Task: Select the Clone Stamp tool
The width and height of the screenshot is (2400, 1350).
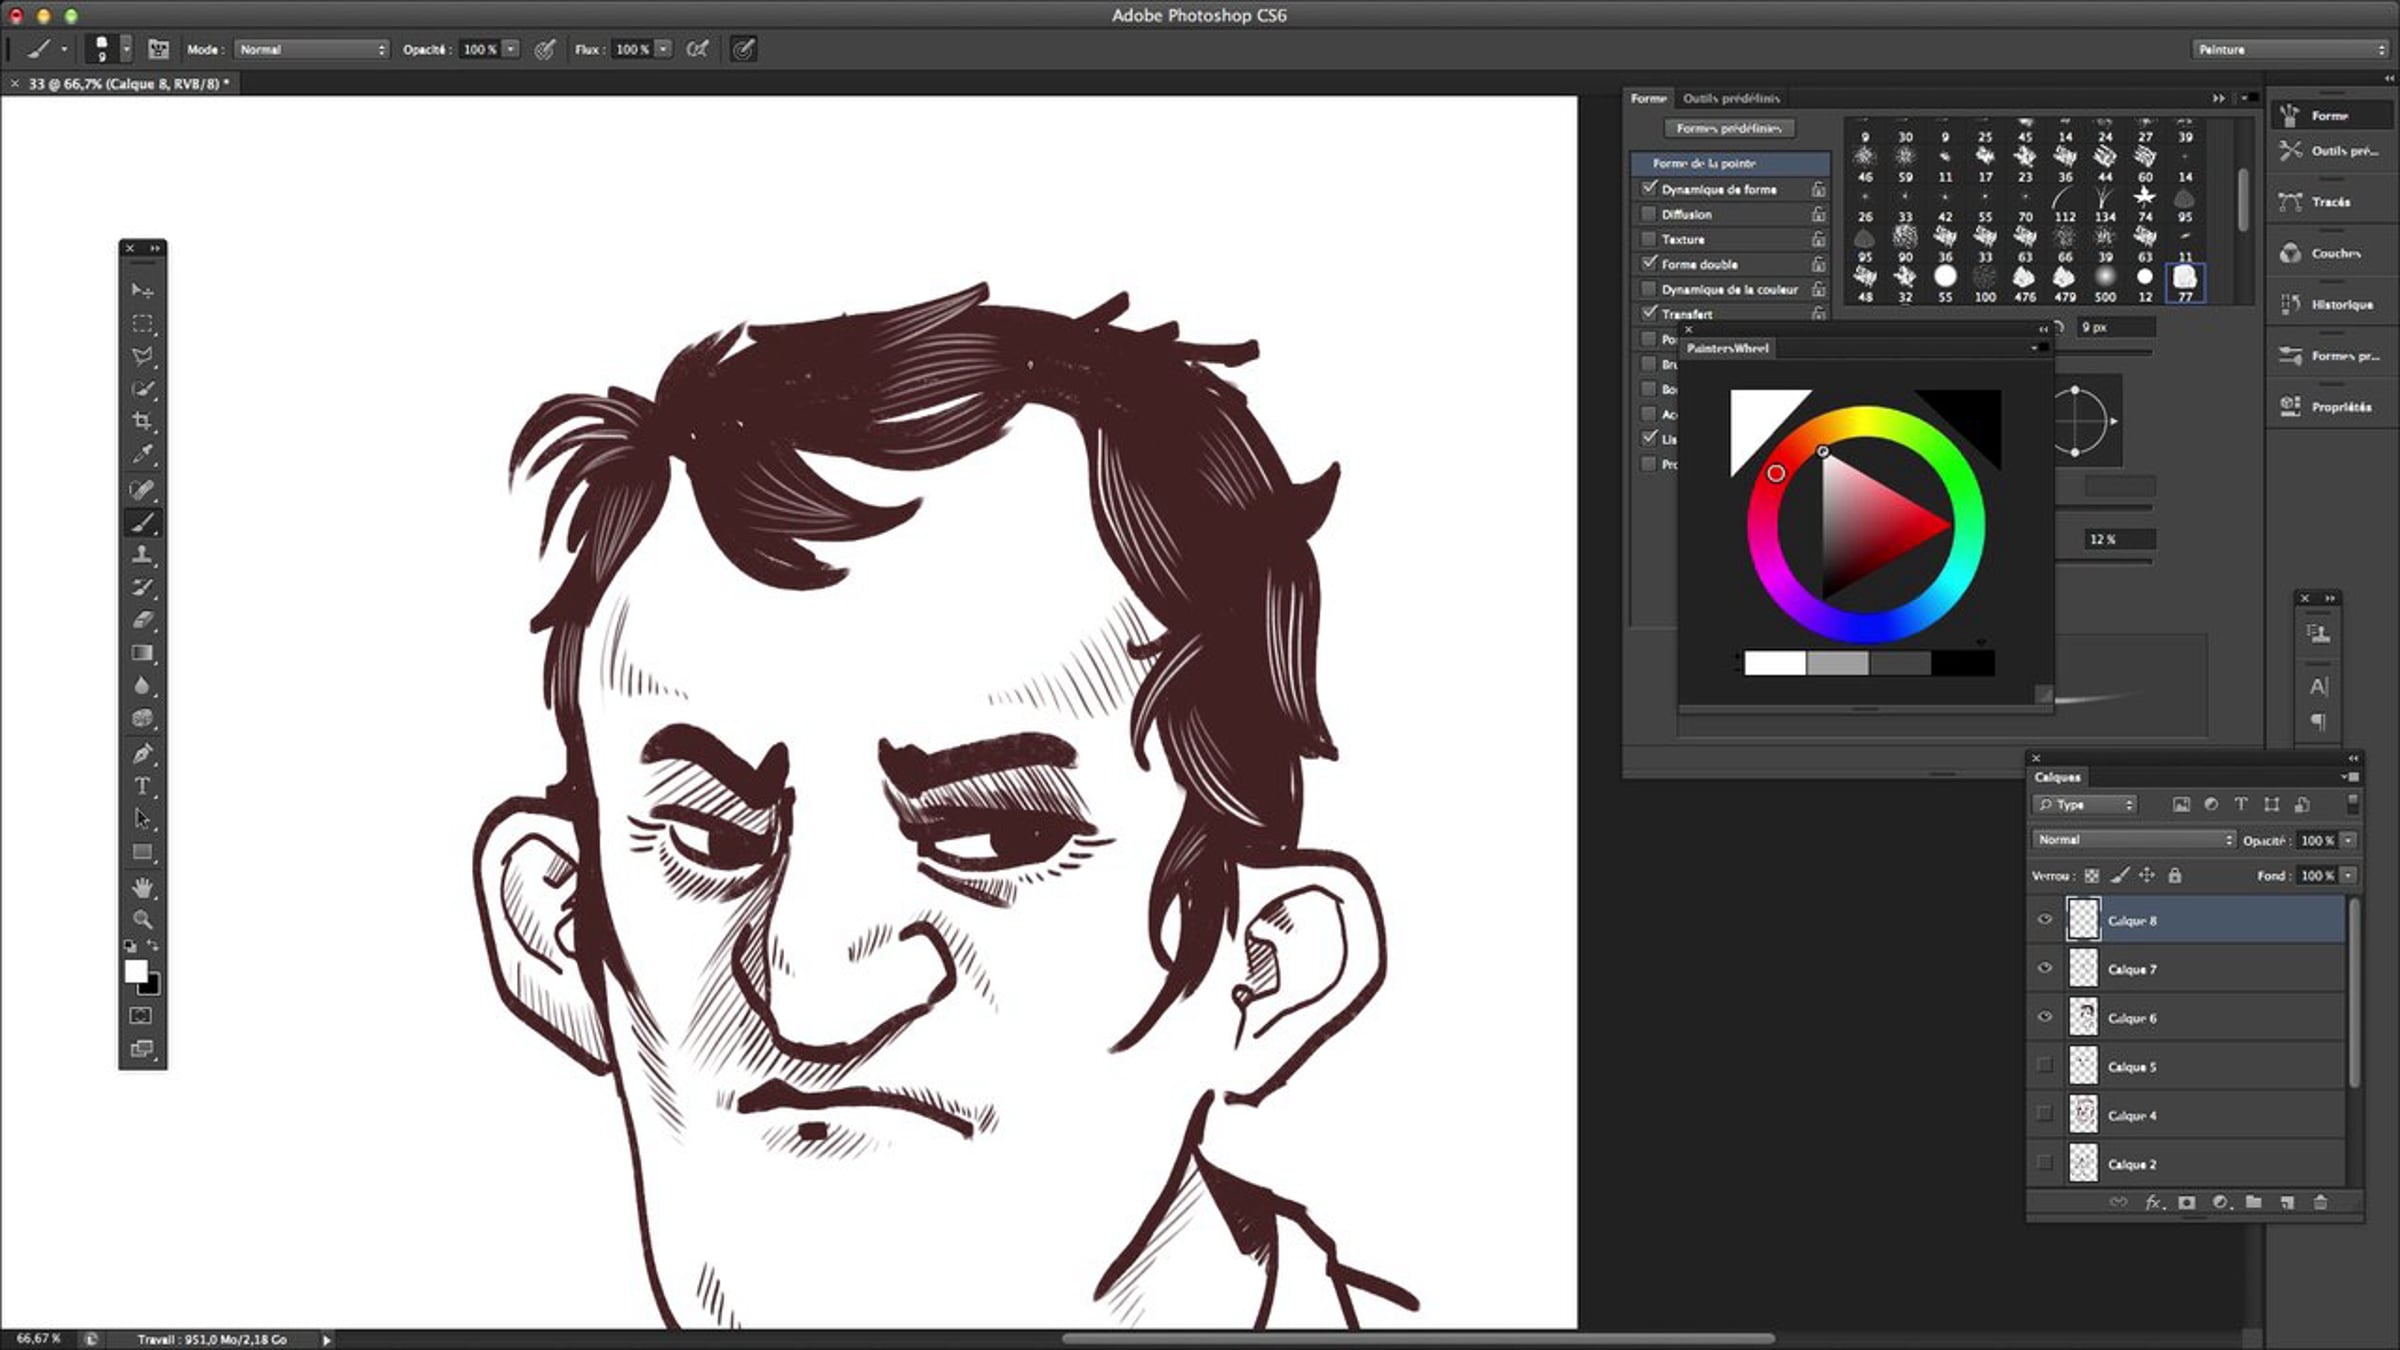Action: [142, 554]
